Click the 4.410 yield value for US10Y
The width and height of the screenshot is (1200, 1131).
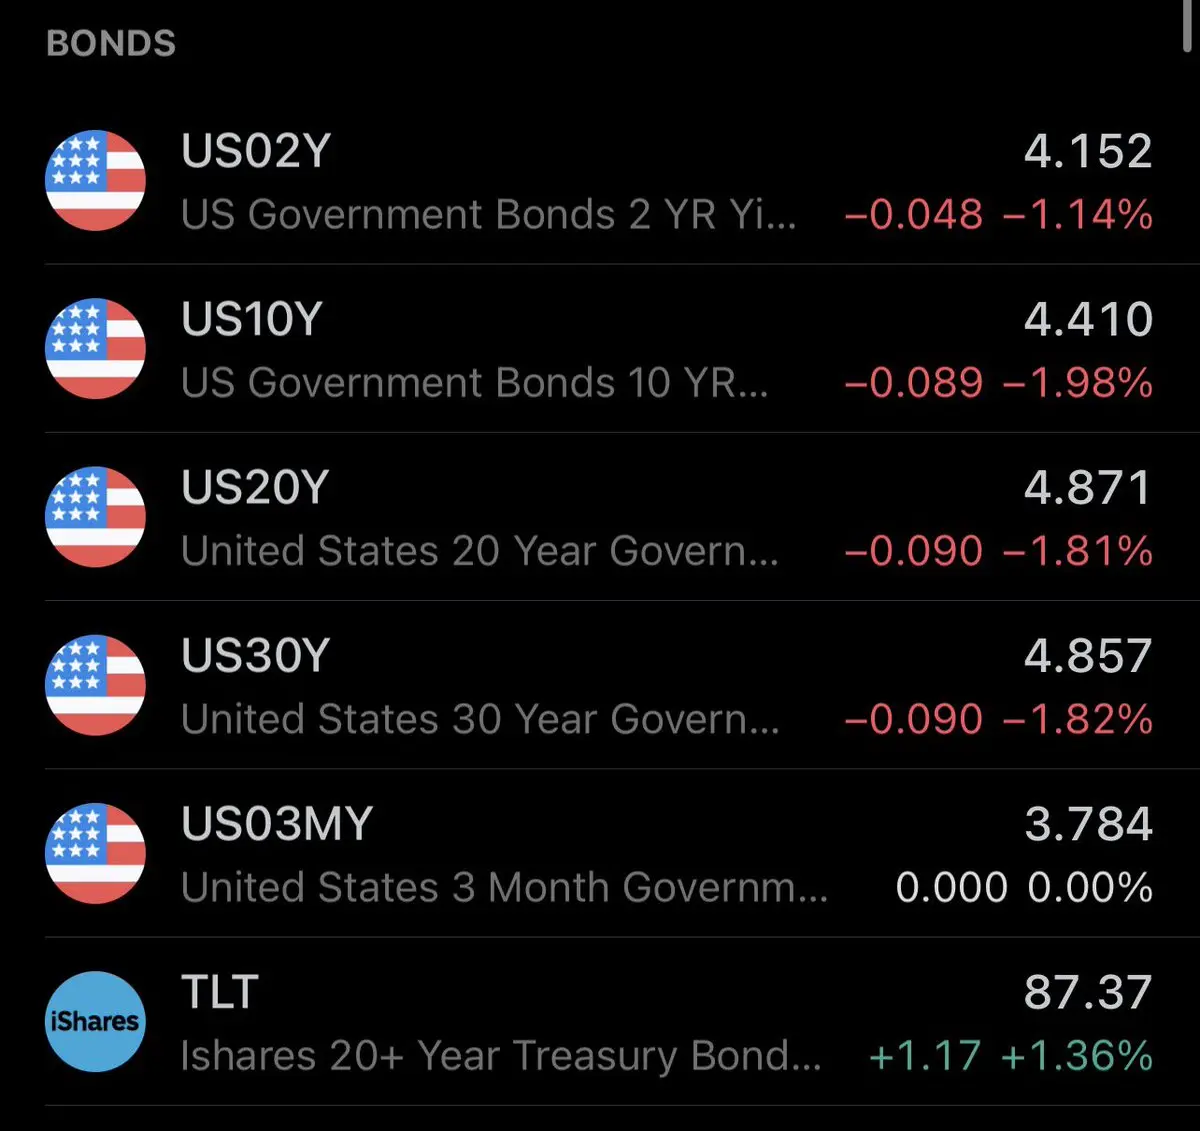pos(1088,320)
